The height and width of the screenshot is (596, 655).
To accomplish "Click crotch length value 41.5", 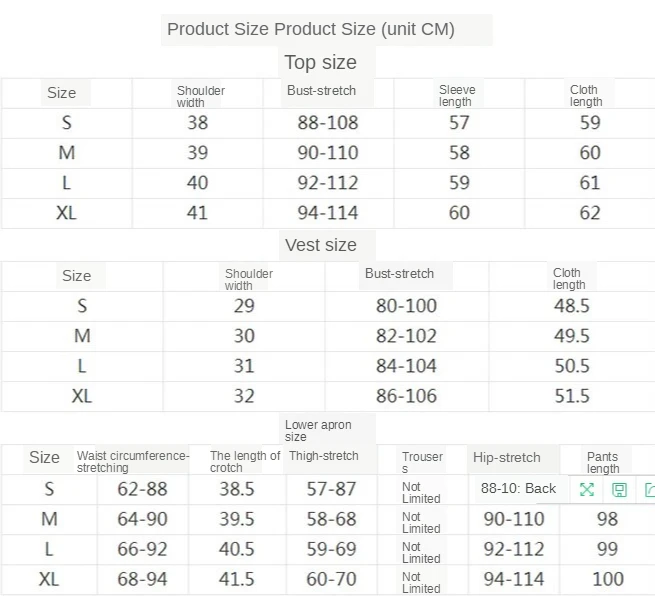I will [236, 579].
